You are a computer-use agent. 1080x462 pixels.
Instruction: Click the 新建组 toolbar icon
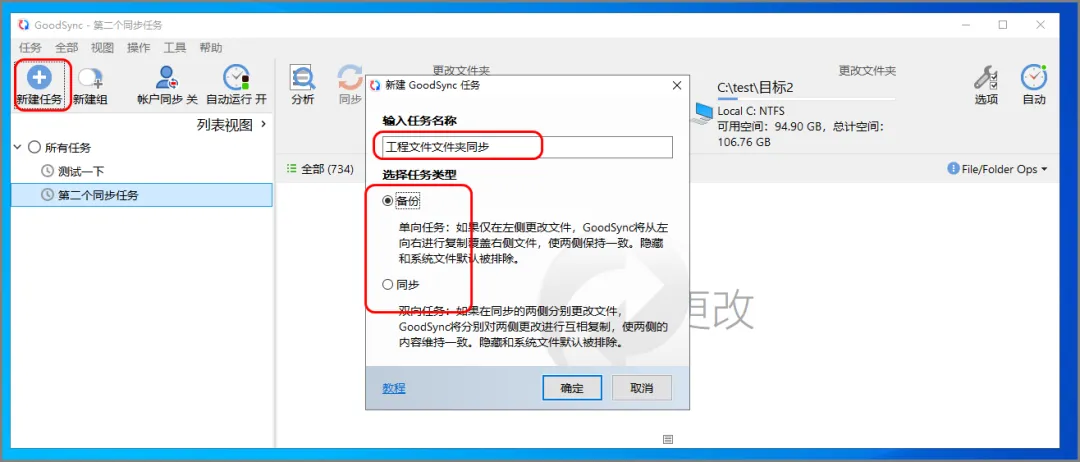click(x=90, y=78)
